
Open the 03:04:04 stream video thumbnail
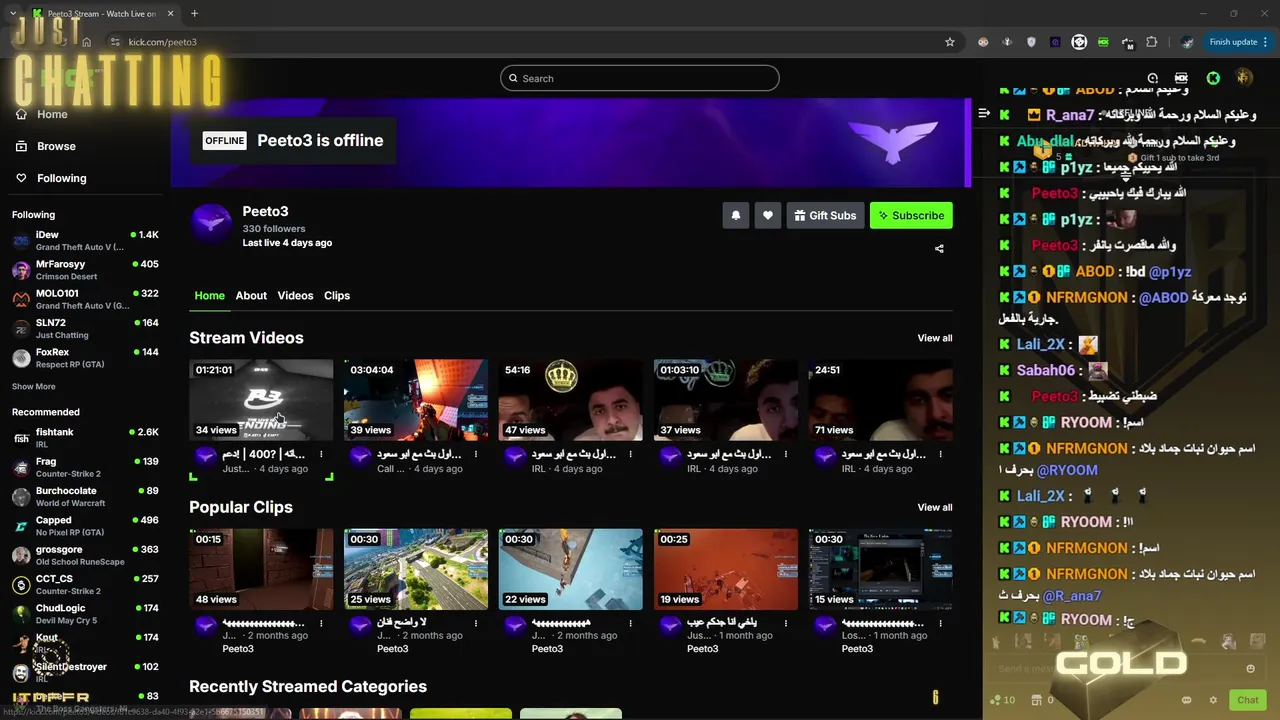tap(416, 400)
